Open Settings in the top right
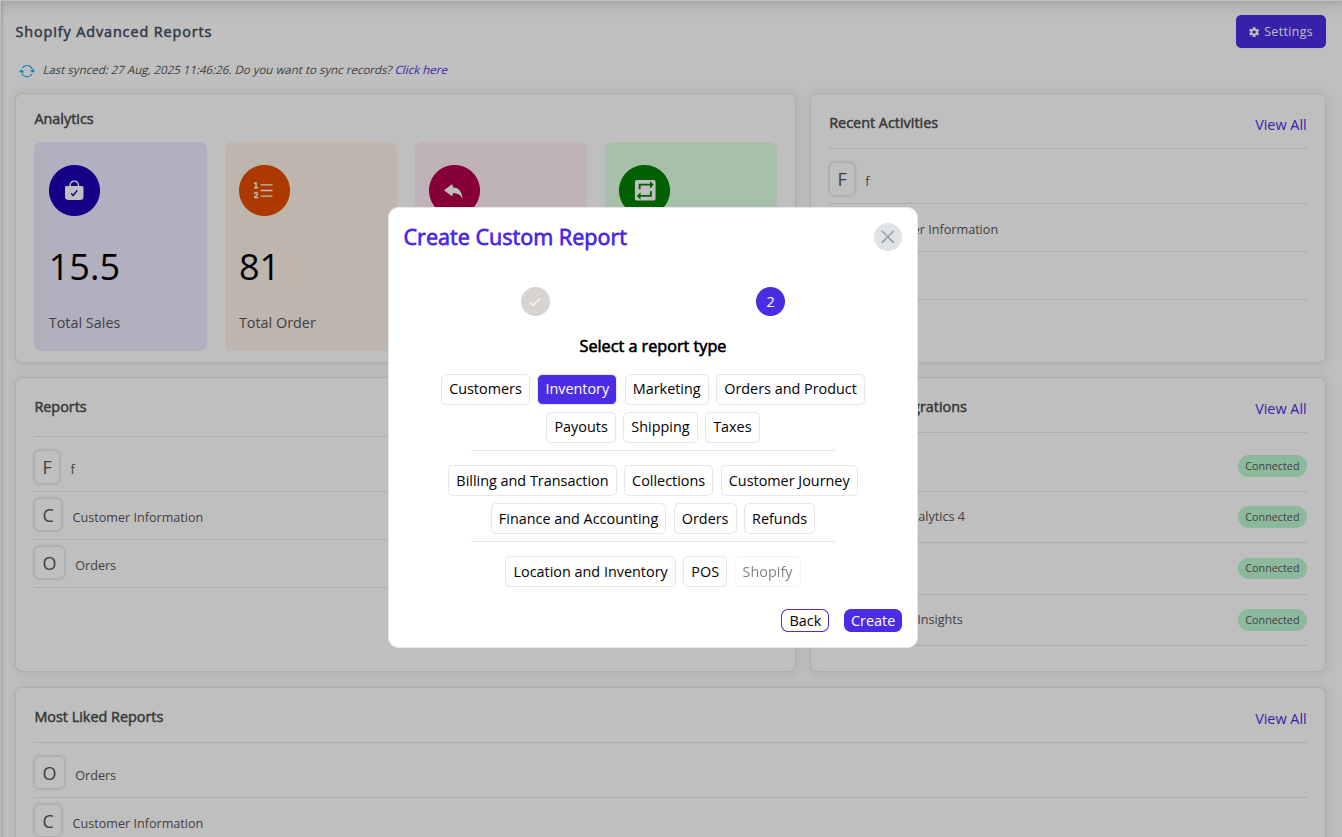The width and height of the screenshot is (1342, 837). (x=1280, y=32)
